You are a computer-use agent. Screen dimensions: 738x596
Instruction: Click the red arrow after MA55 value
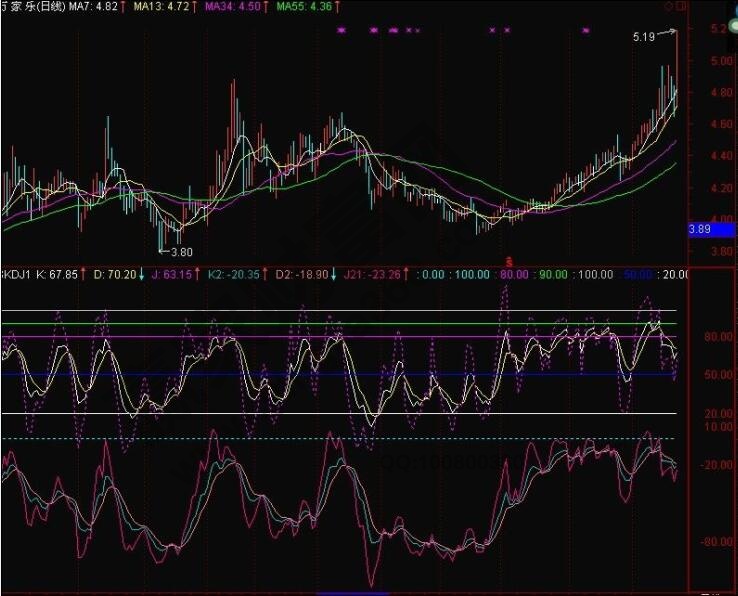(x=339, y=7)
